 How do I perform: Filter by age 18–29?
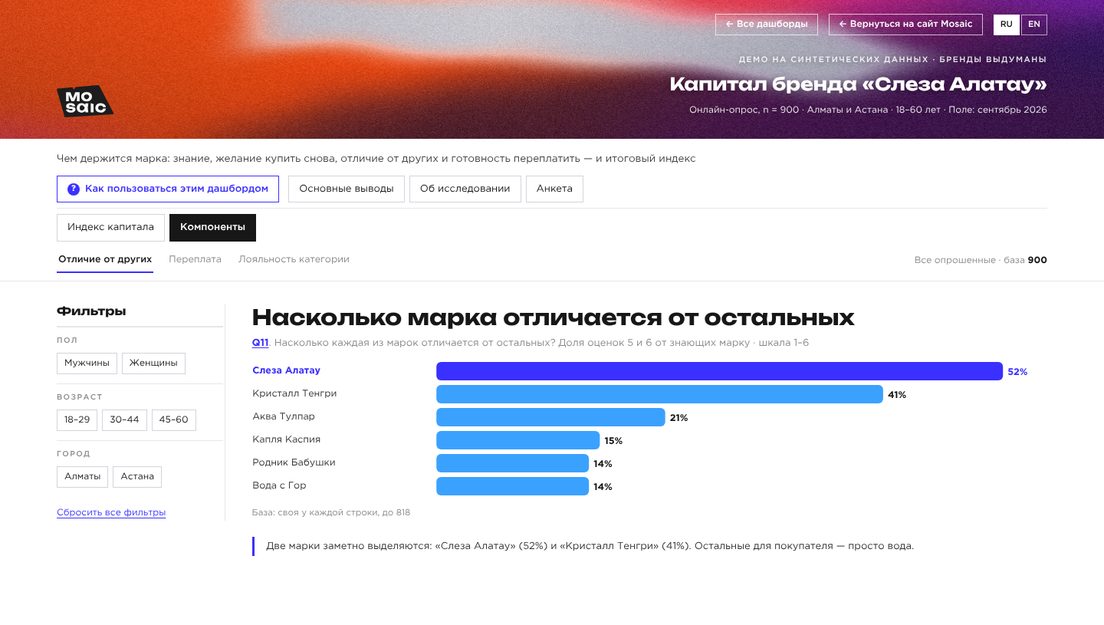click(77, 420)
